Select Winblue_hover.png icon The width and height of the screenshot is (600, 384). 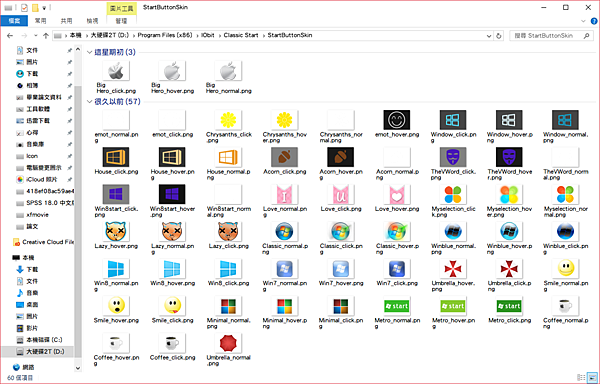509,231
